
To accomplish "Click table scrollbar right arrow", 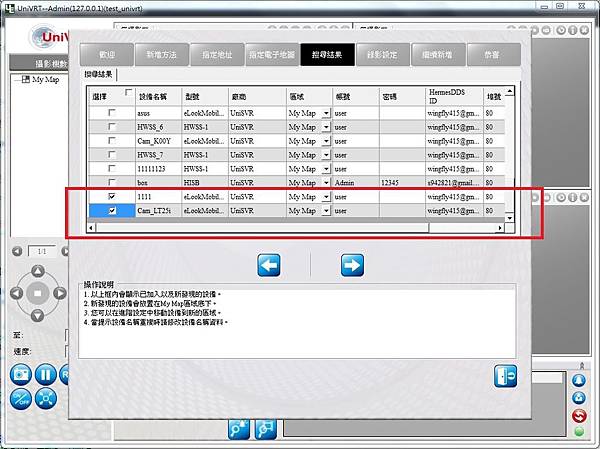I will click(x=500, y=228).
